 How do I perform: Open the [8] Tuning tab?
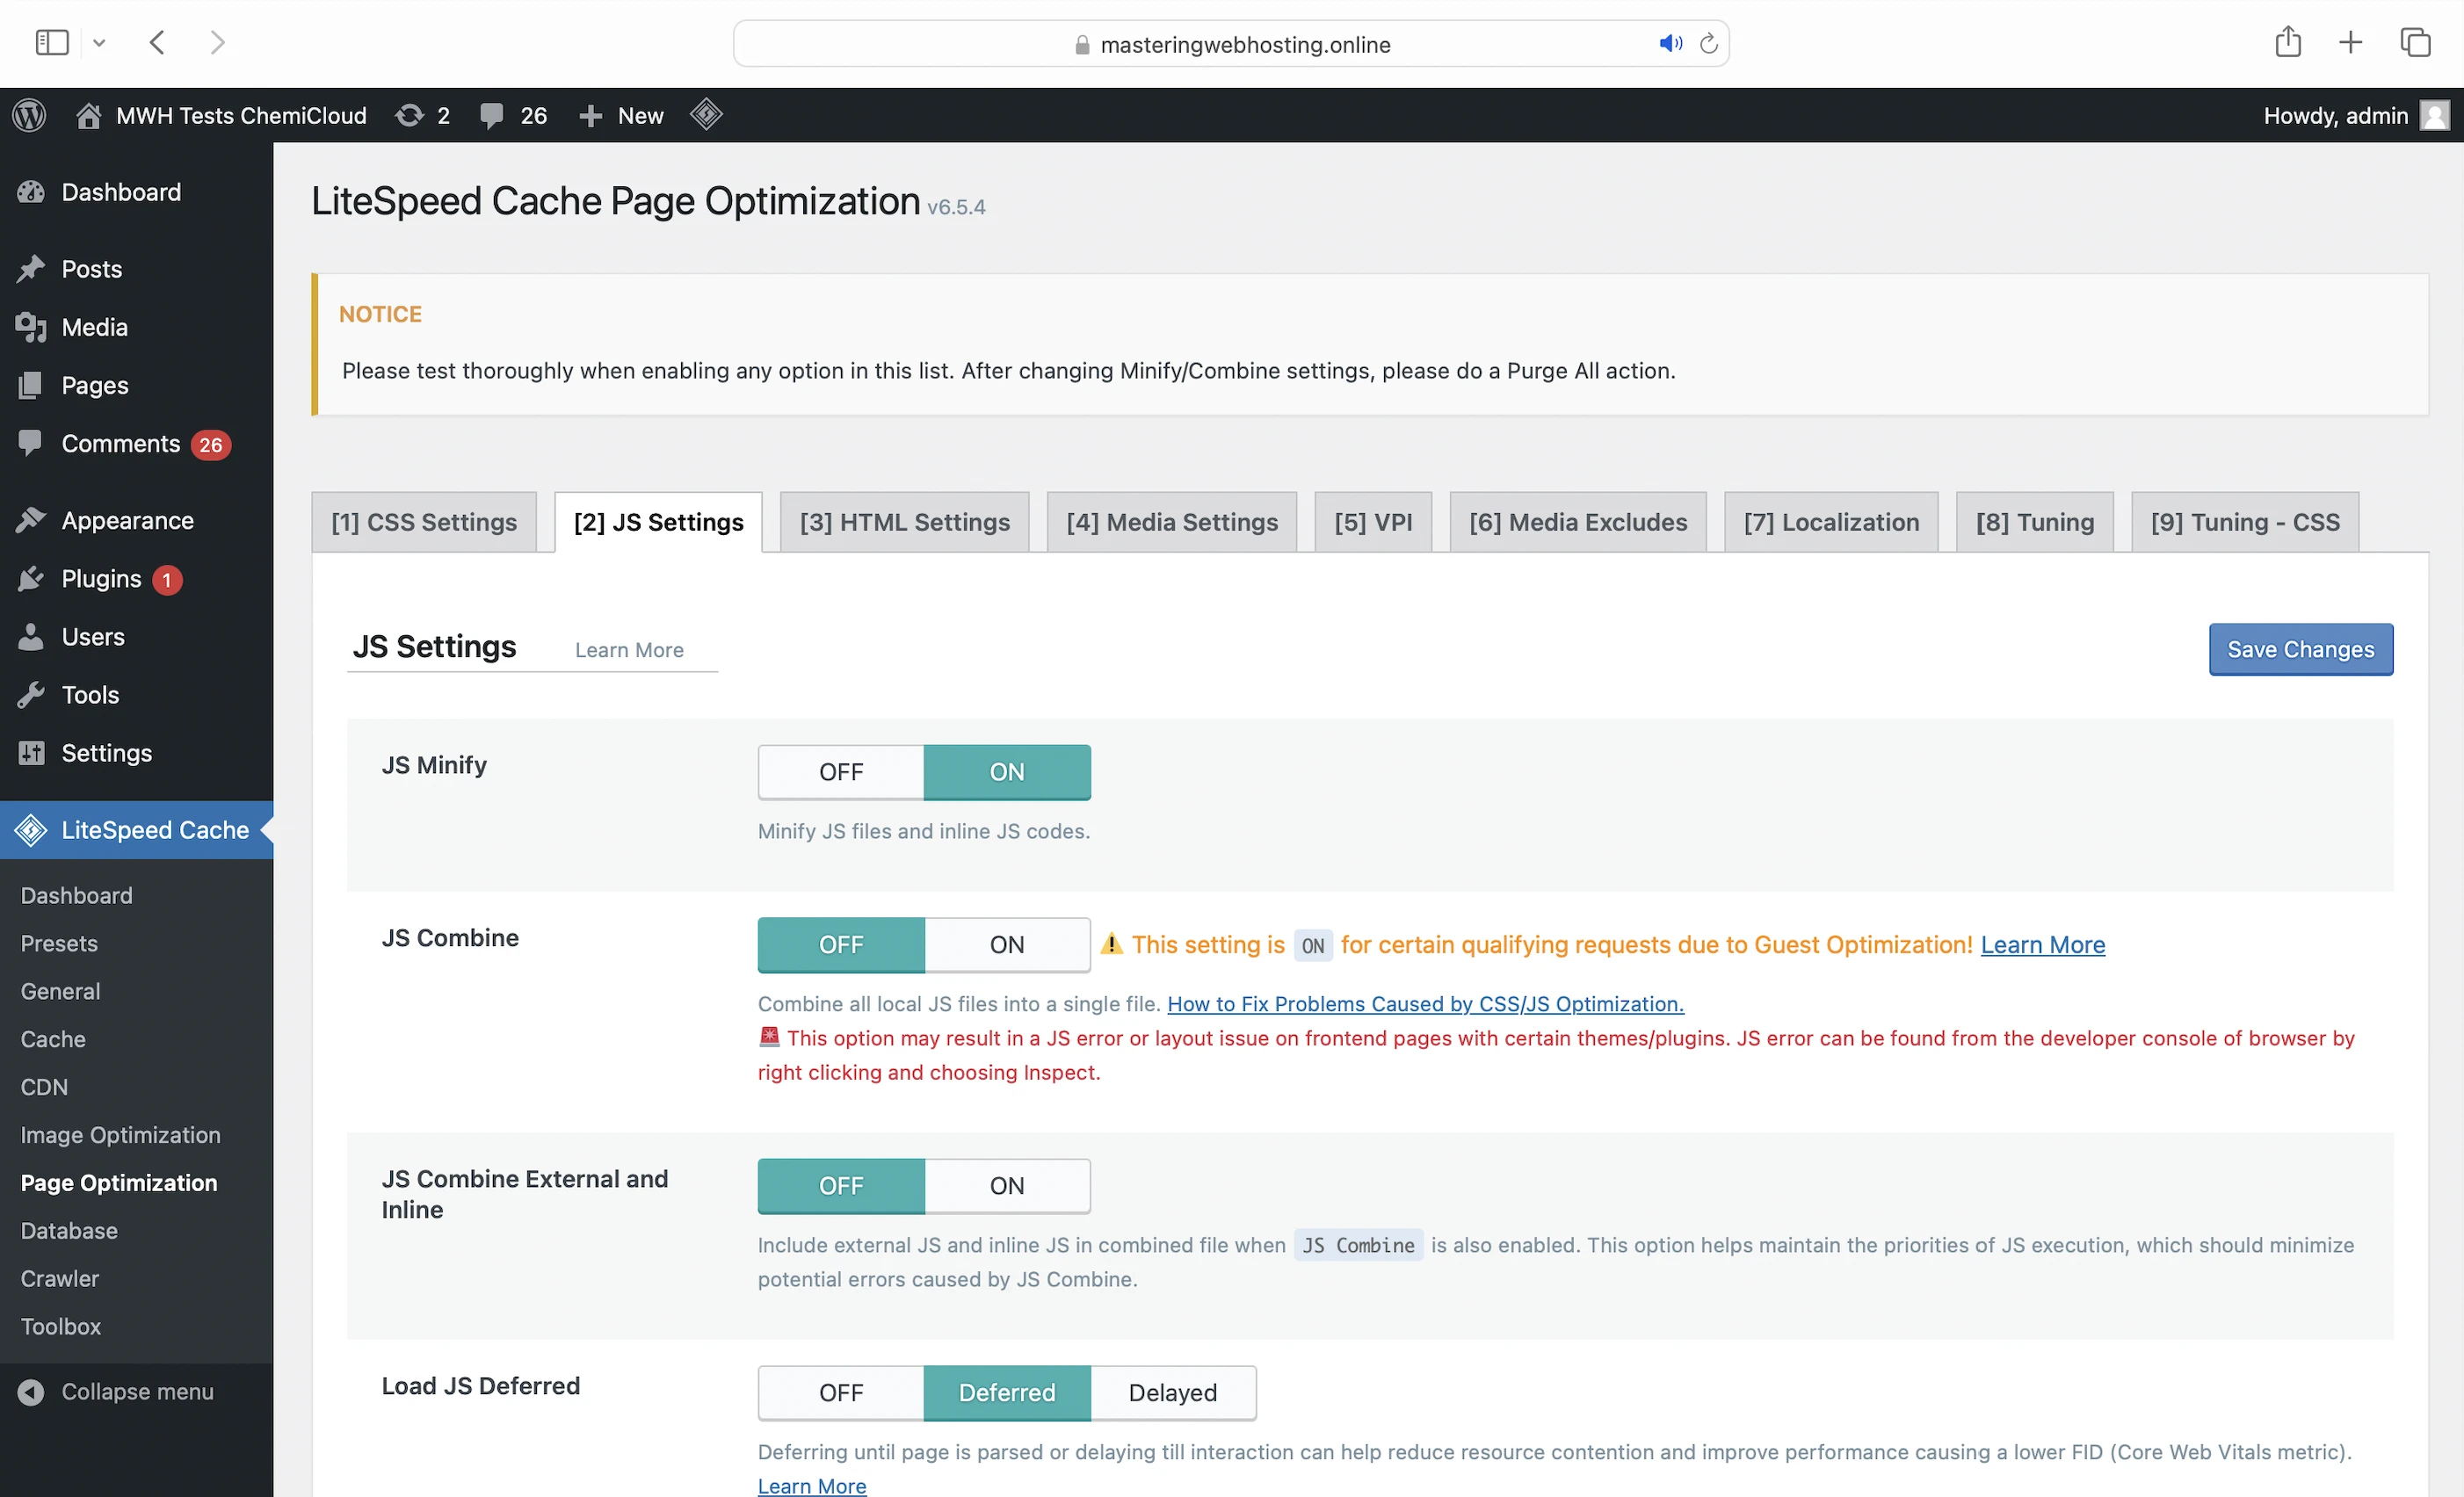click(x=2034, y=522)
